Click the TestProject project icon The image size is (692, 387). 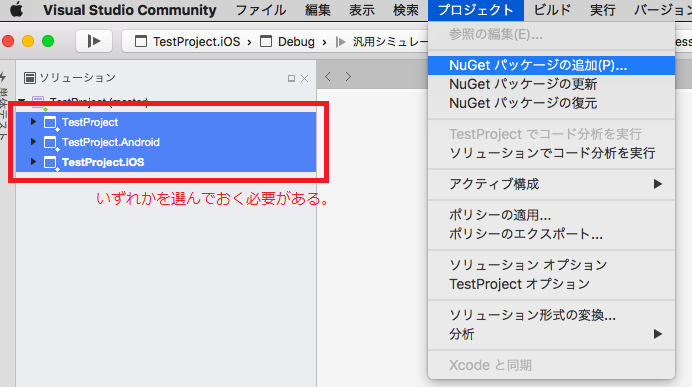[50, 123]
